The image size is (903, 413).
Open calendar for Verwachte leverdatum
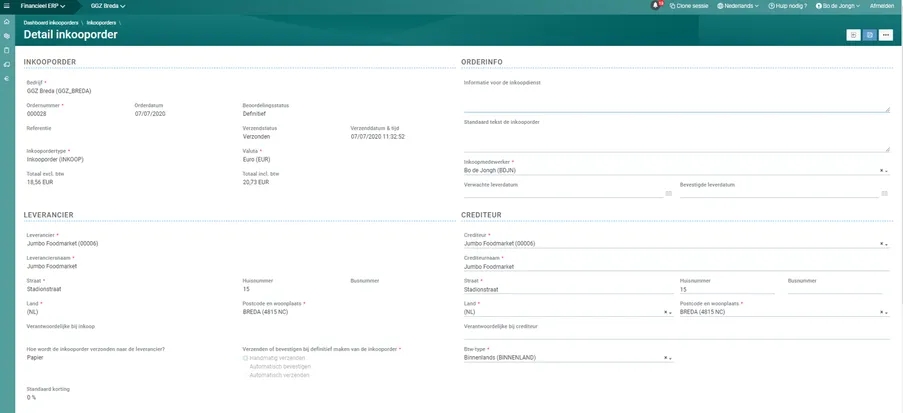(x=668, y=193)
